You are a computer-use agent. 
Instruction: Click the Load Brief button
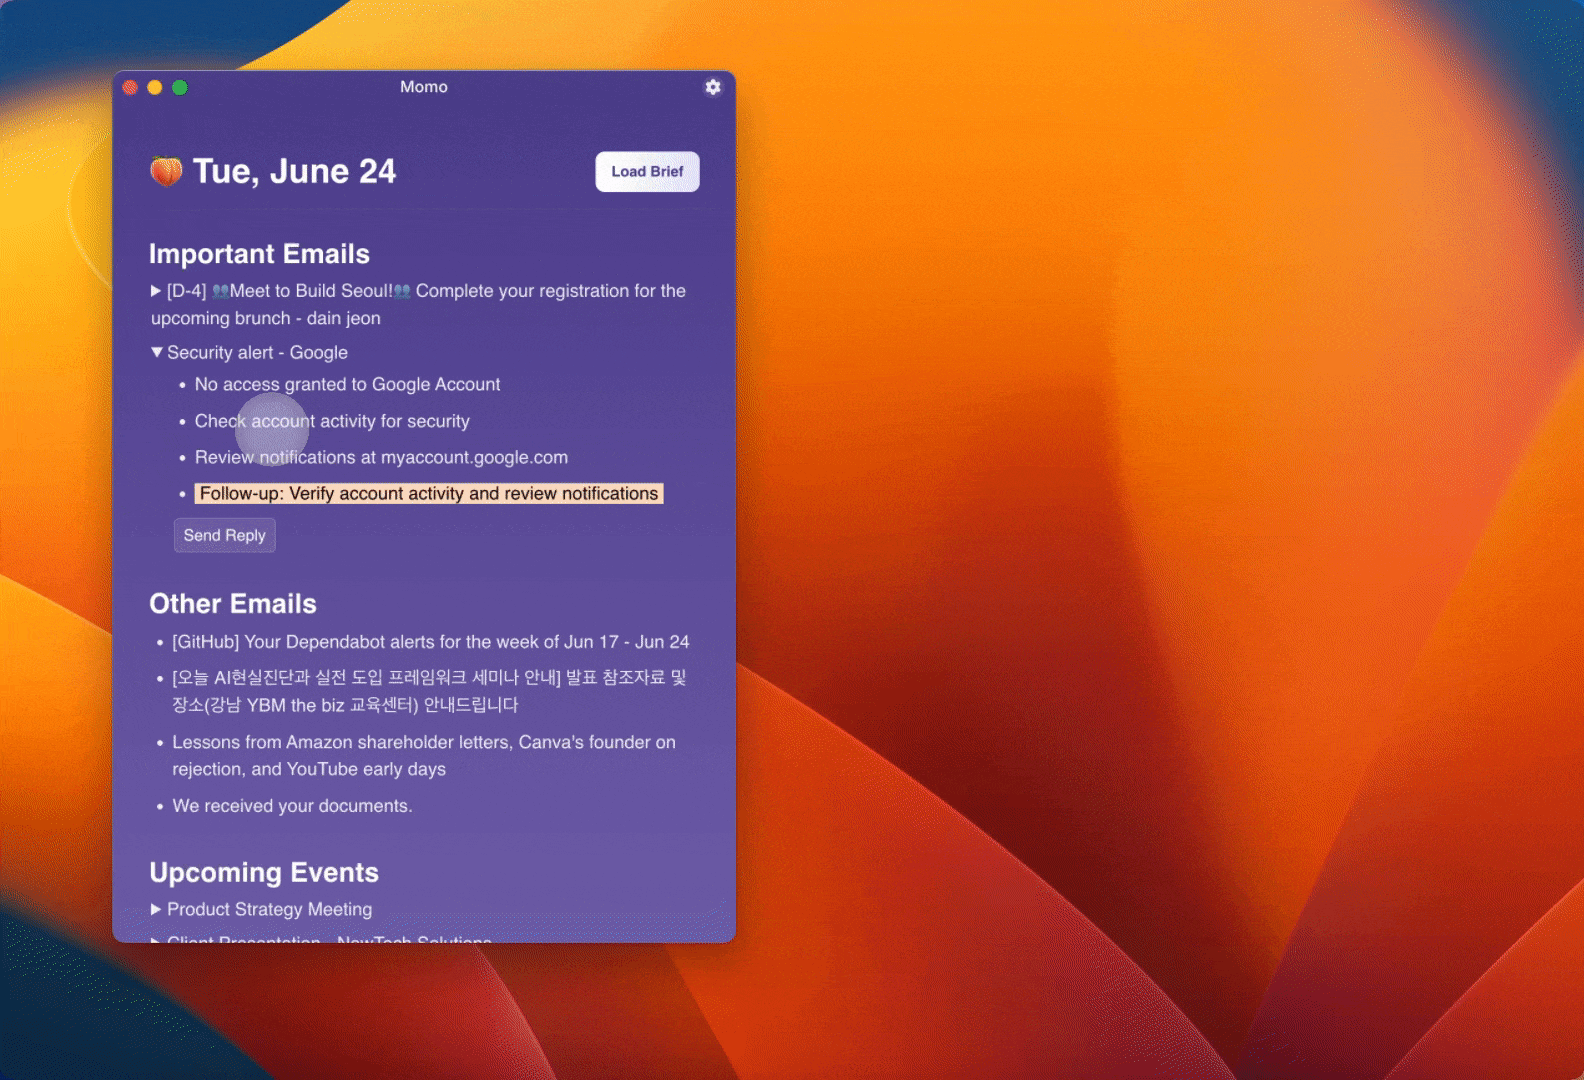(647, 172)
